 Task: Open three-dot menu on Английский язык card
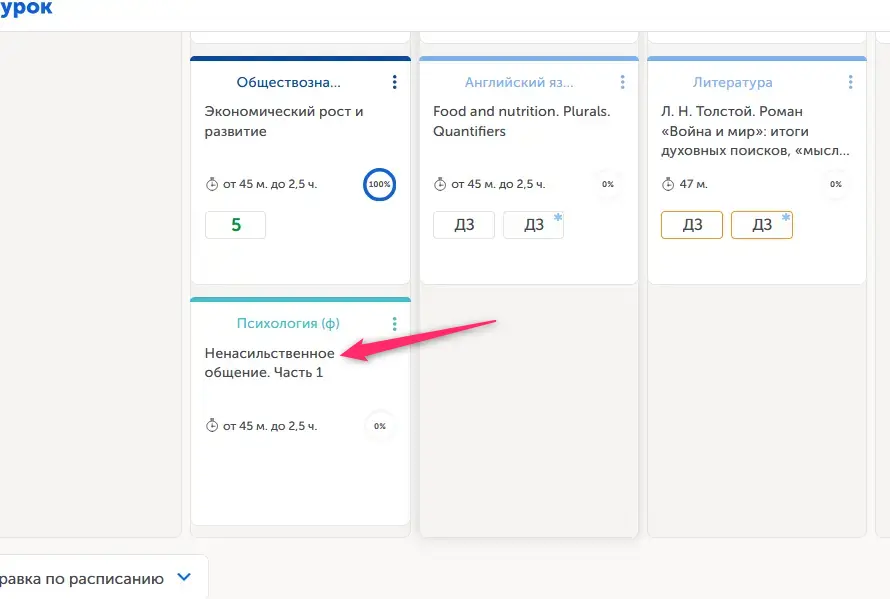(623, 82)
